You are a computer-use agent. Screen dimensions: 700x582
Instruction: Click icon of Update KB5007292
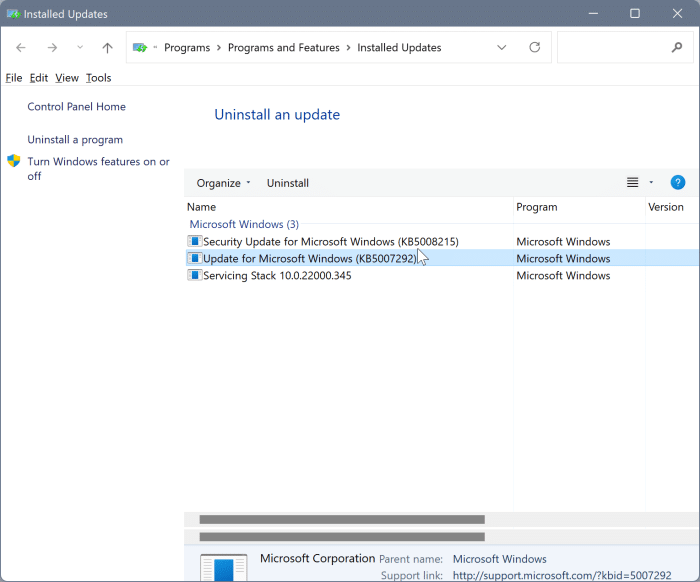(x=194, y=258)
